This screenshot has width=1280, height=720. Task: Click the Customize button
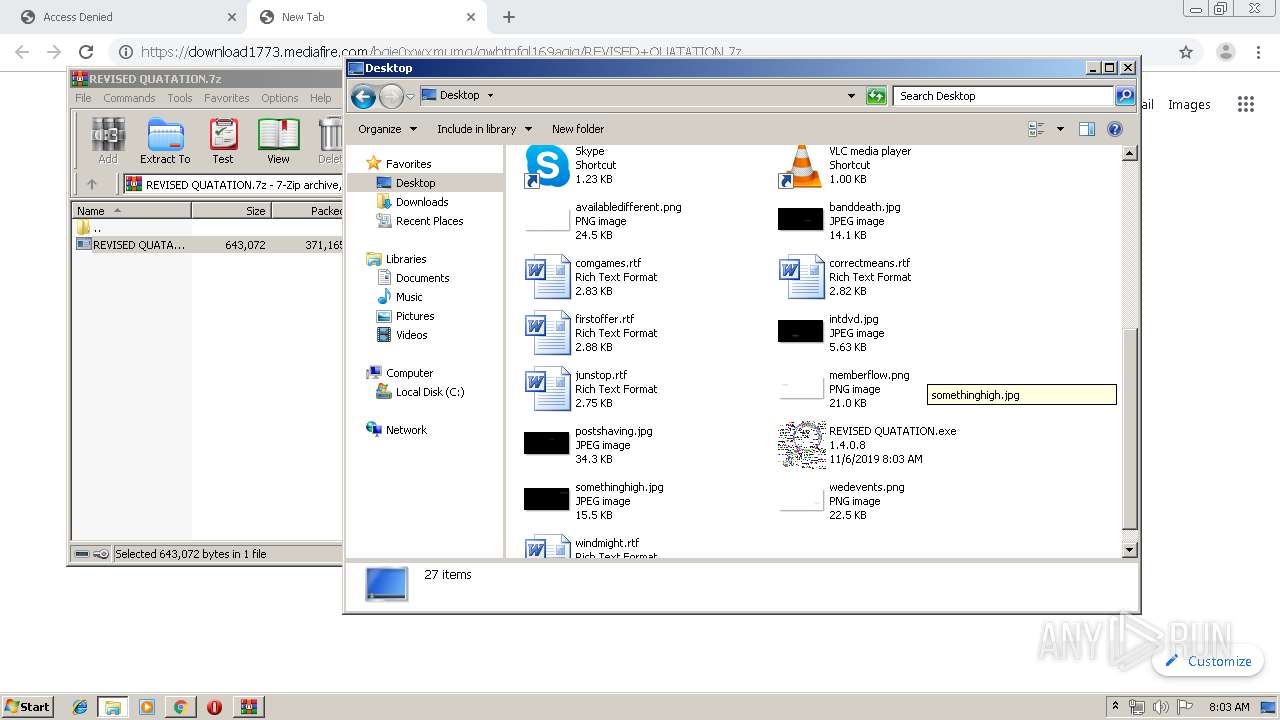[1208, 661]
